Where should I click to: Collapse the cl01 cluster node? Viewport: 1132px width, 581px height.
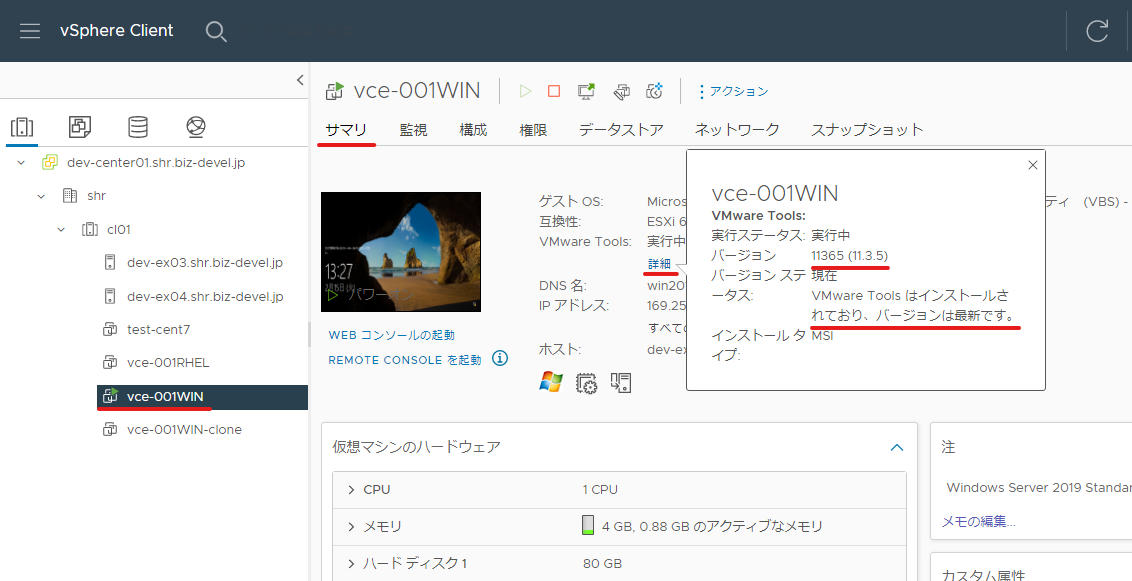click(61, 230)
